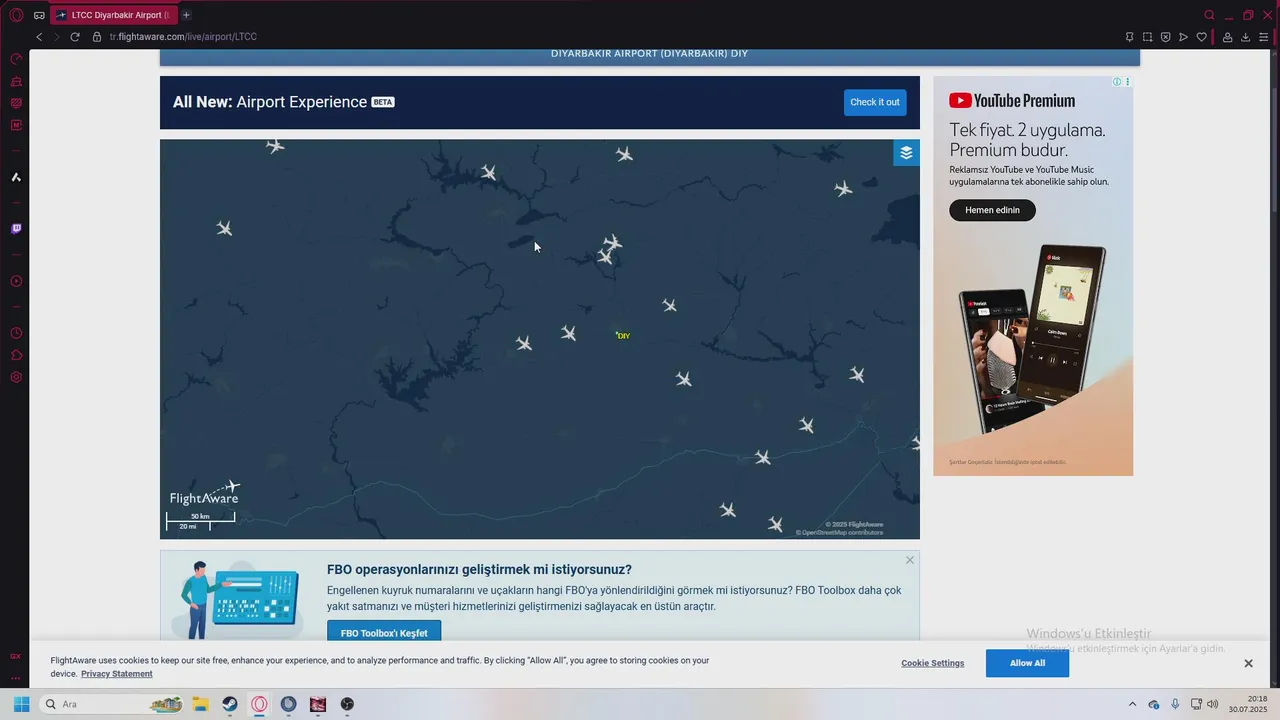Open the My Flow send icon
Screen dimensions: 1280x720
(x=1183, y=37)
